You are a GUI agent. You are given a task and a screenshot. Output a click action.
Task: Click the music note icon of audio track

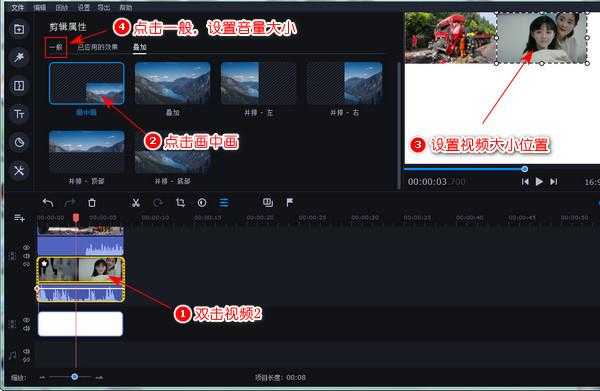tap(12, 355)
